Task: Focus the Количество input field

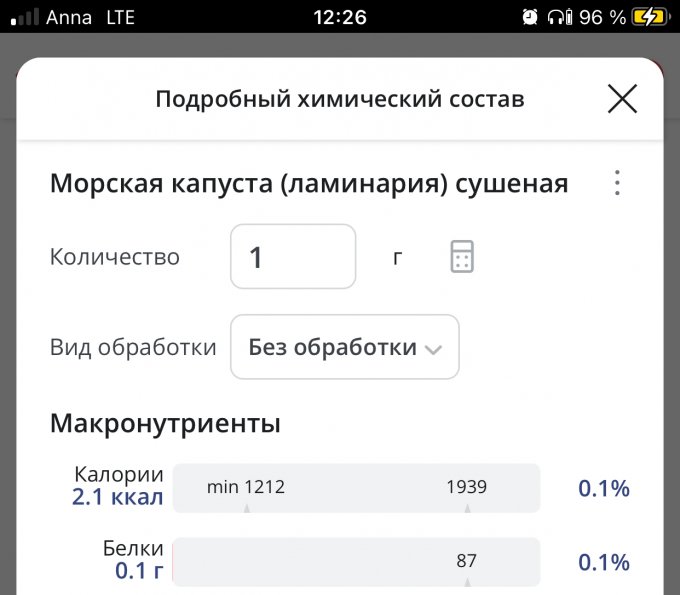Action: [293, 257]
